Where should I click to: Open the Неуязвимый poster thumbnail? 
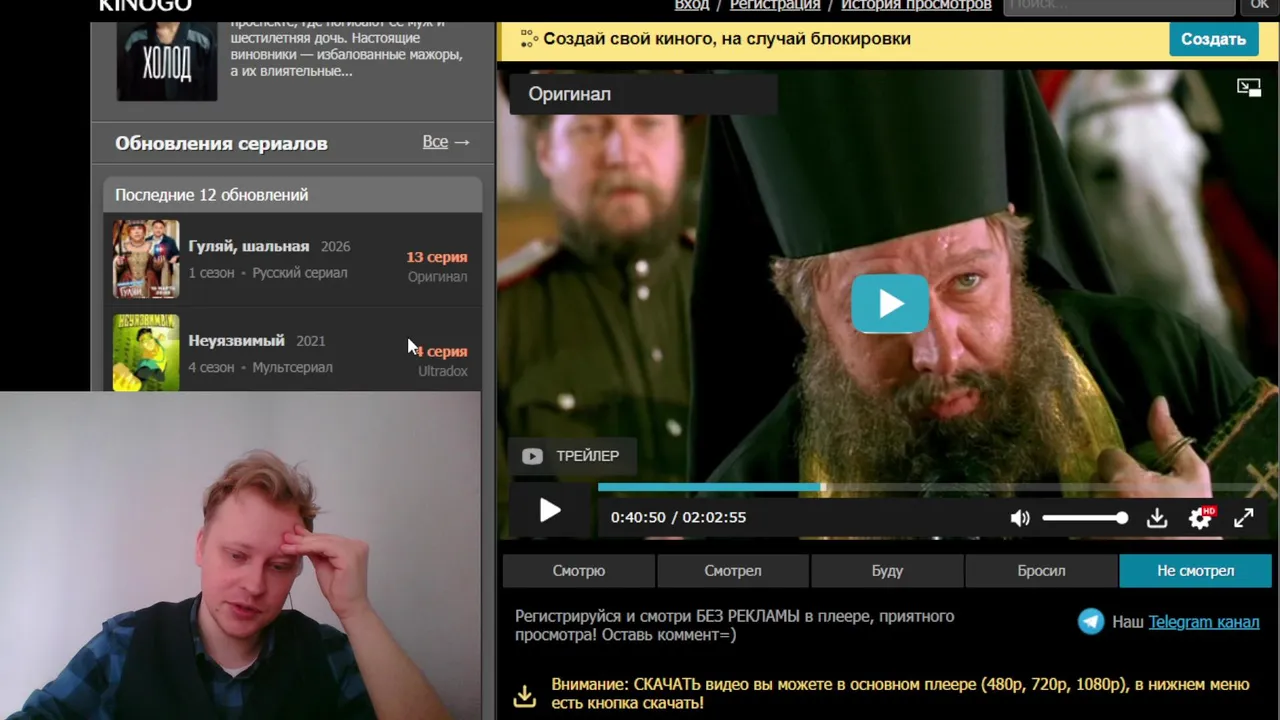pos(146,352)
